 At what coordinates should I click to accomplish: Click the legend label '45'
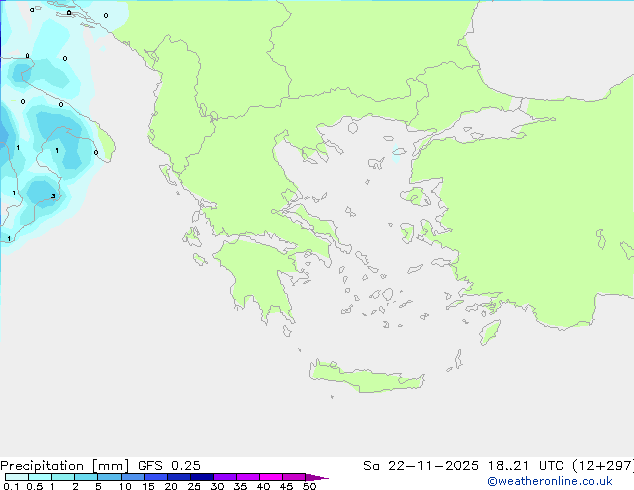click(286, 486)
